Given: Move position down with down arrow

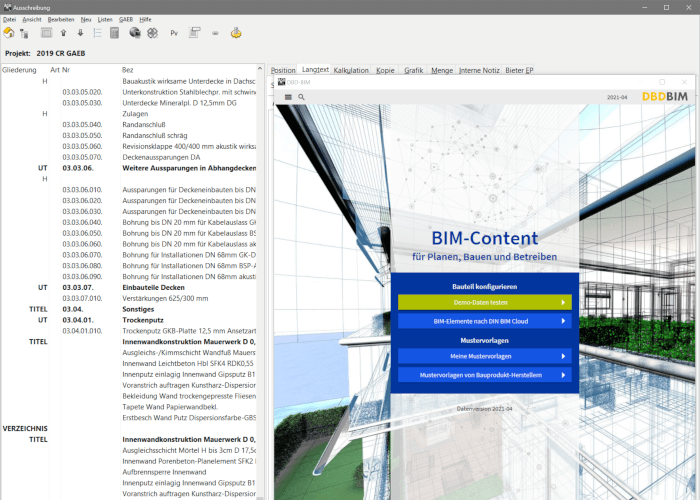Looking at the screenshot, I should point(80,33).
